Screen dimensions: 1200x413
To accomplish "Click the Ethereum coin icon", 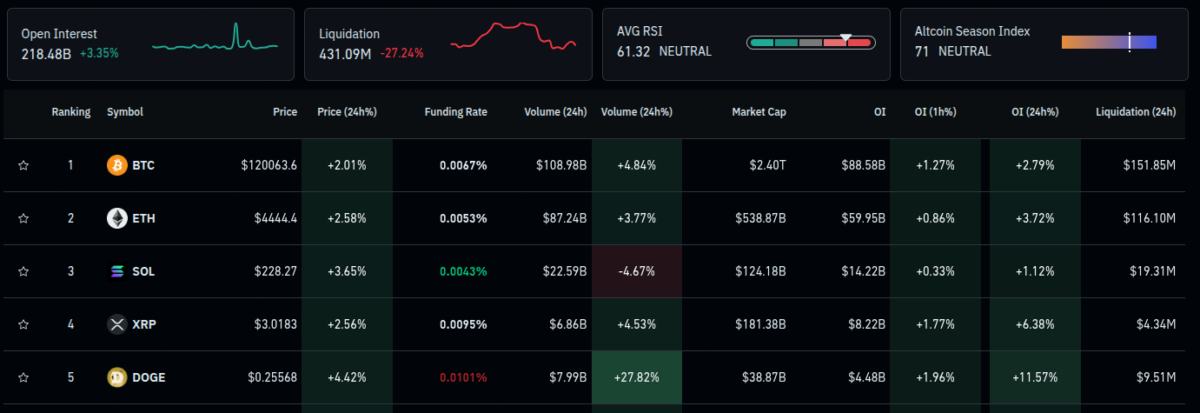I will [117, 218].
